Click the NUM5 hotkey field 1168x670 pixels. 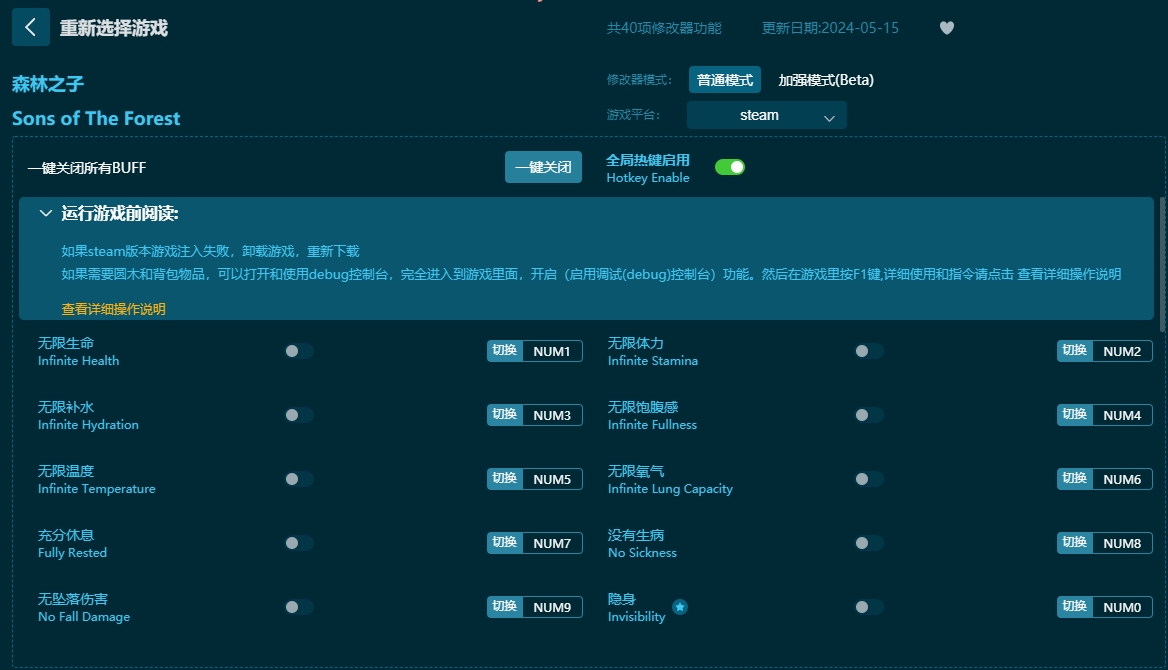(x=552, y=479)
